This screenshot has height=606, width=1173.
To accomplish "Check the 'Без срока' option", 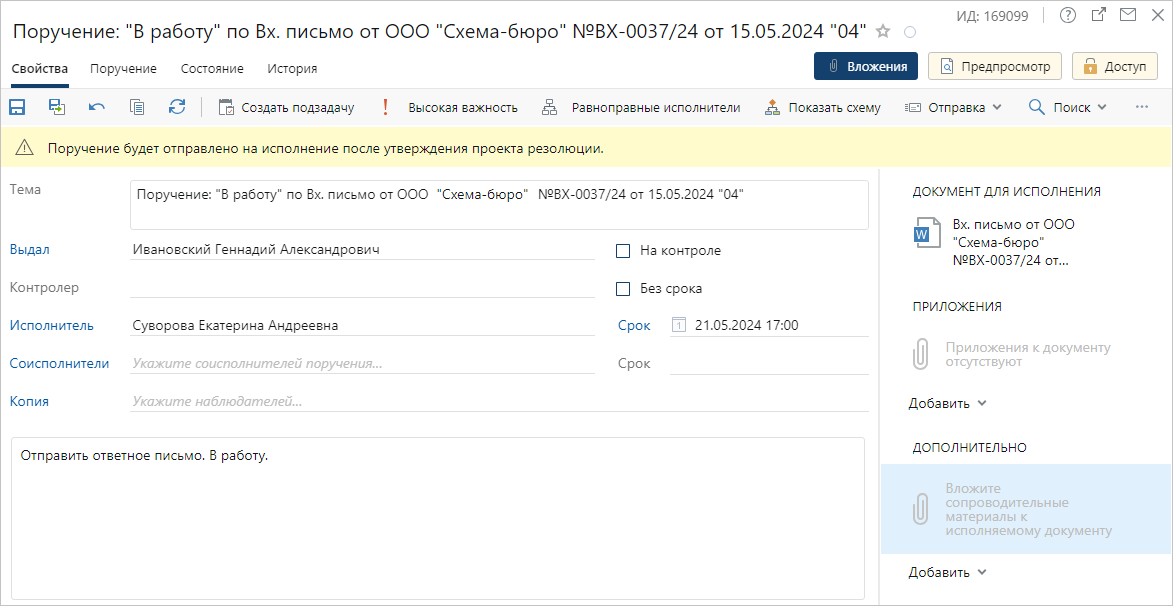I will coord(623,289).
